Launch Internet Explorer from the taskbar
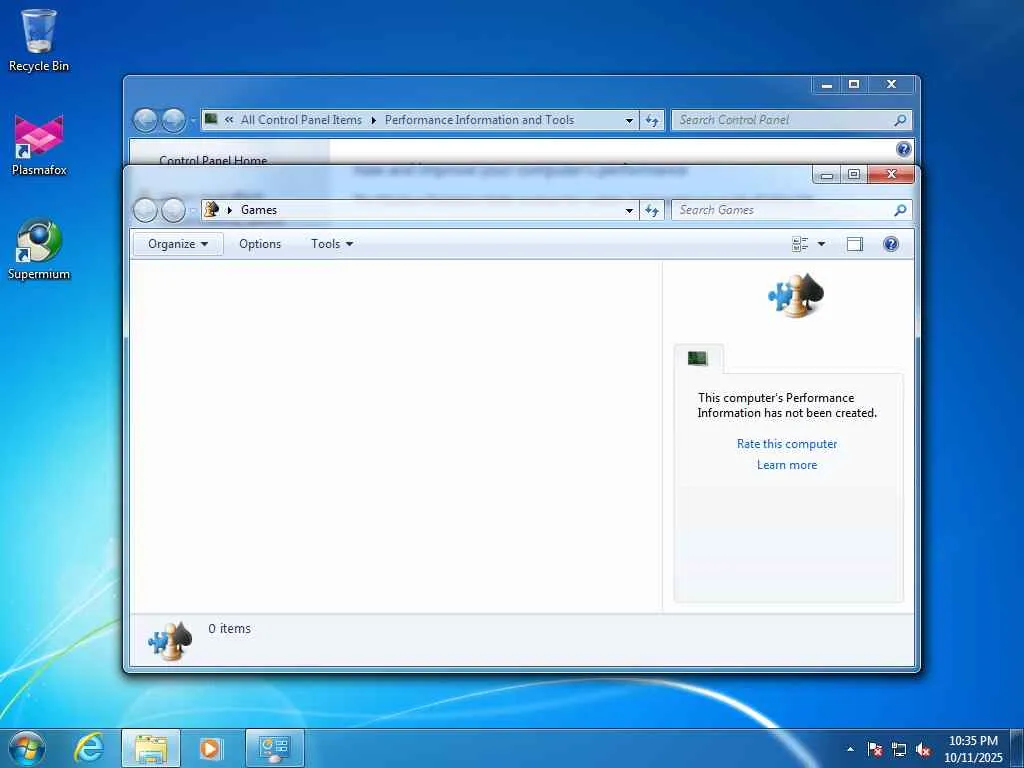The image size is (1024, 768). point(89,748)
